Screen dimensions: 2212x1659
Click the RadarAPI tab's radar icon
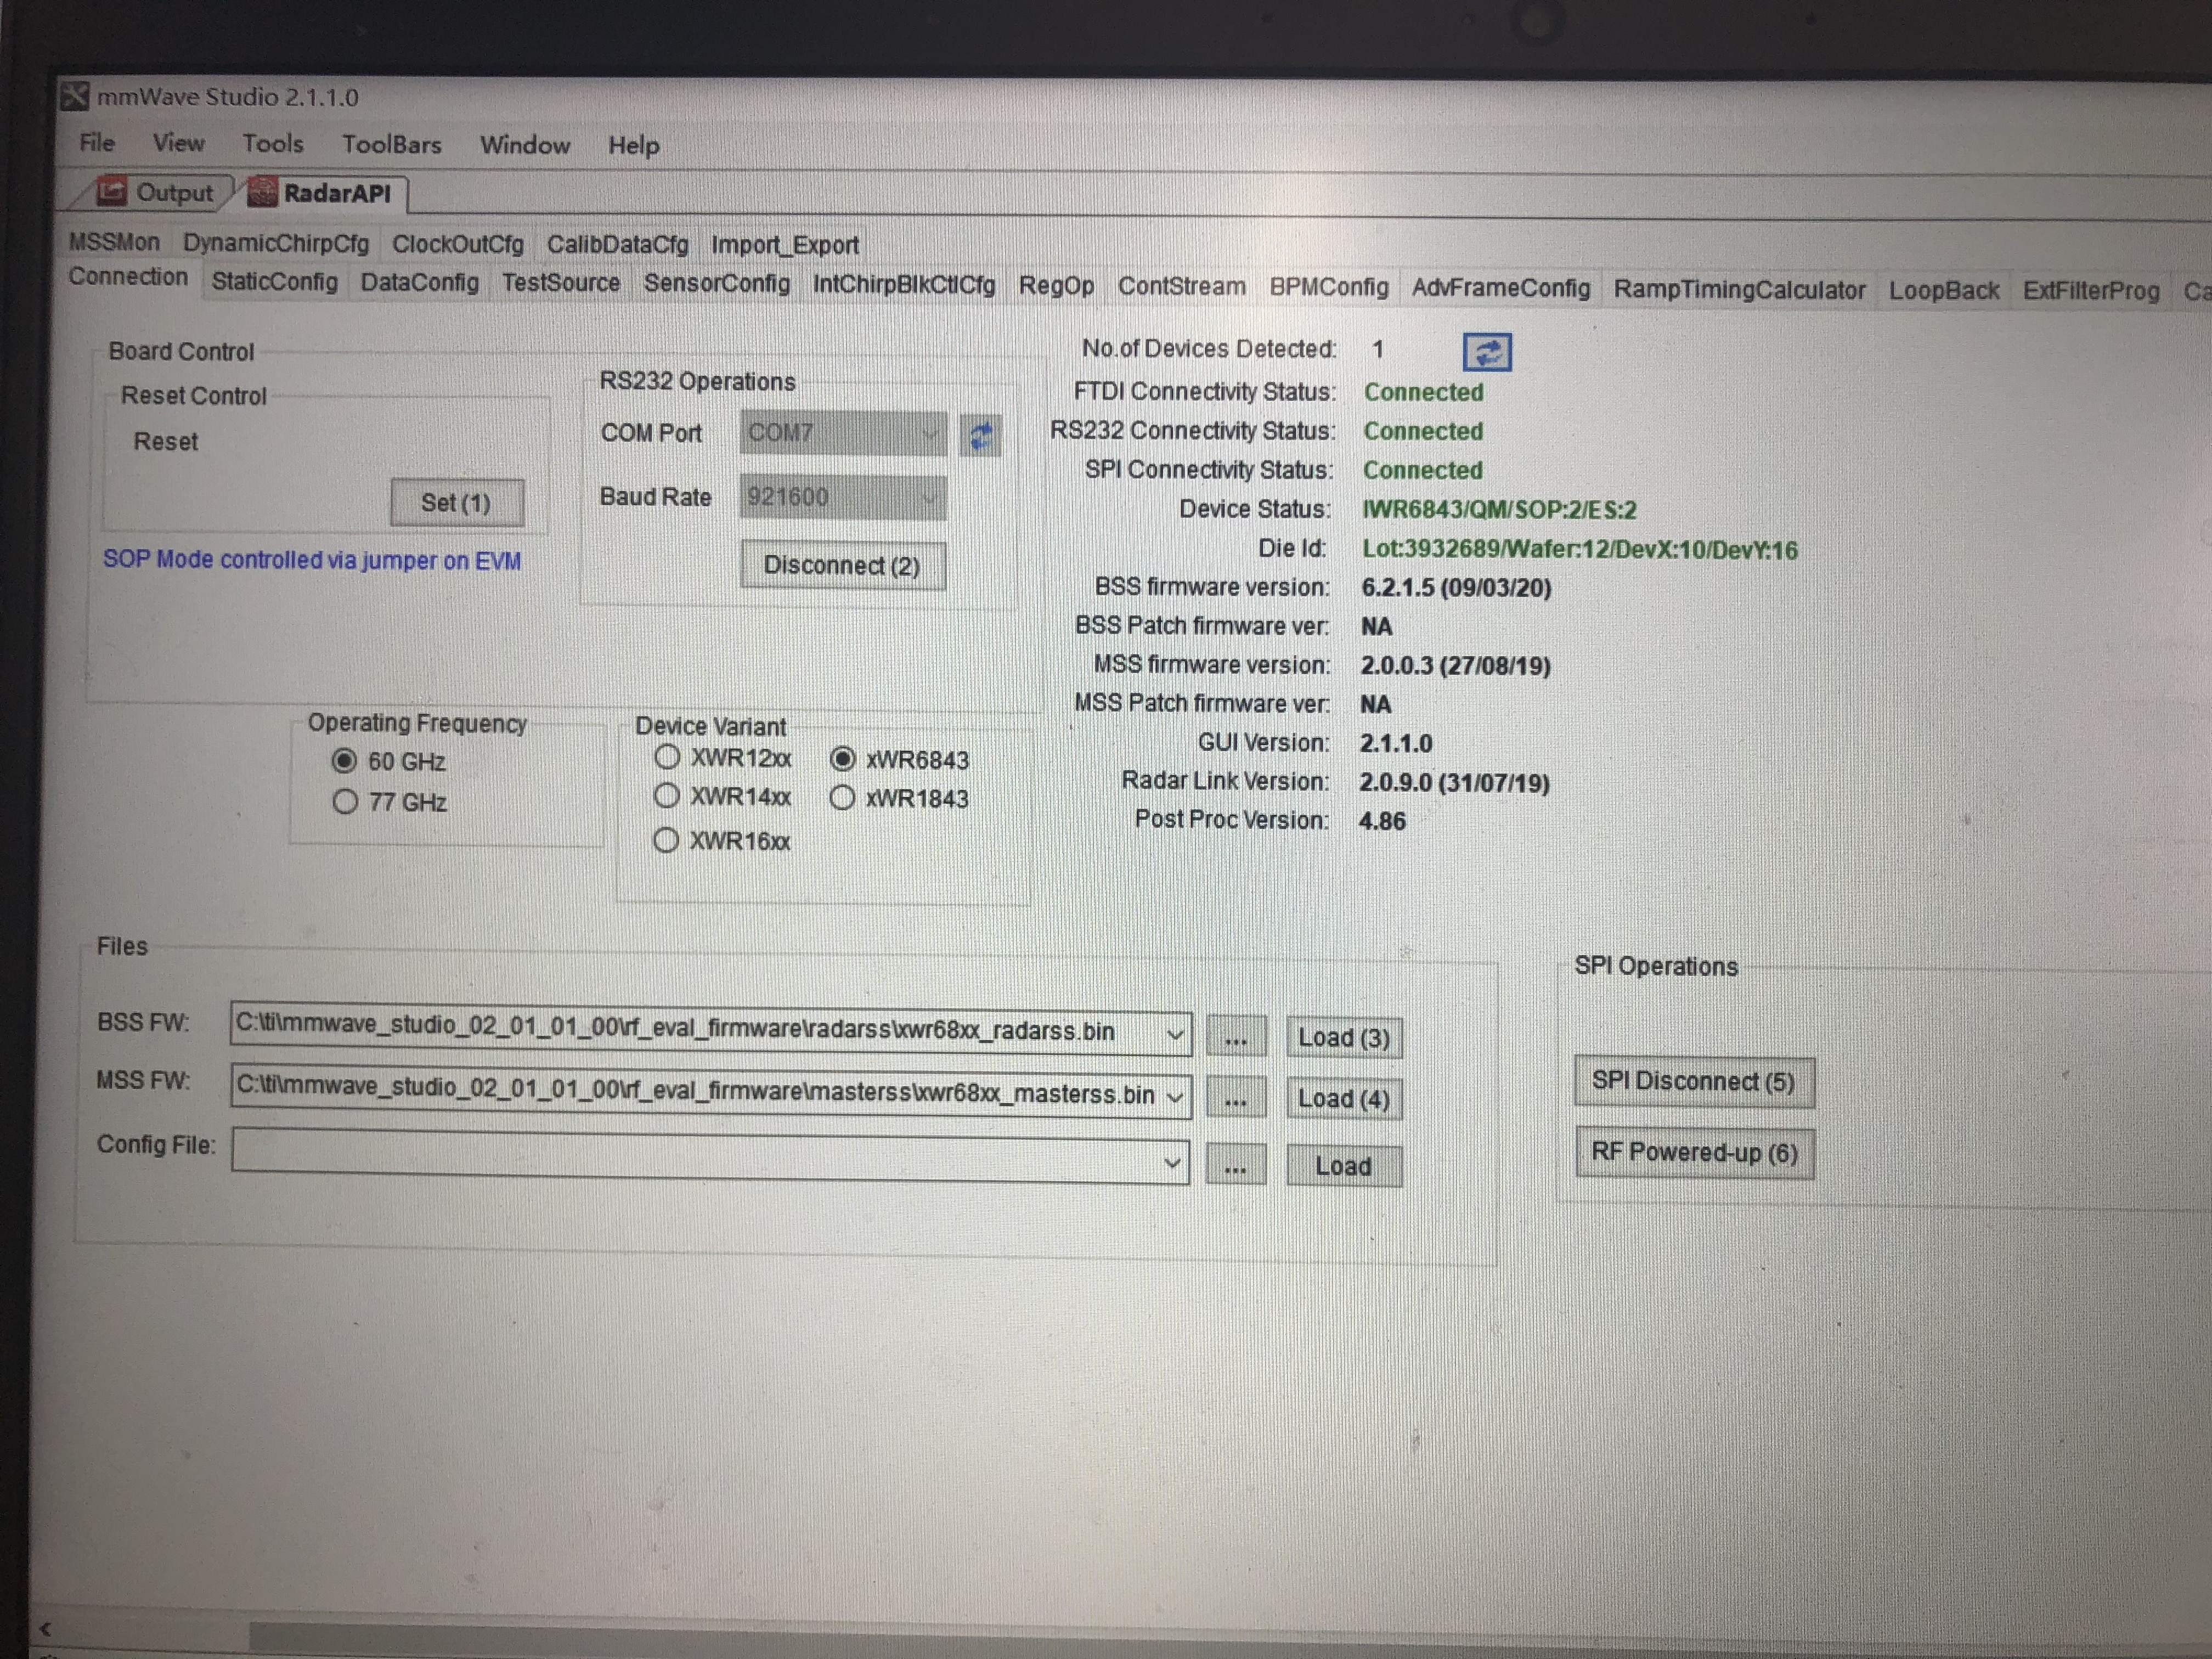[262, 192]
